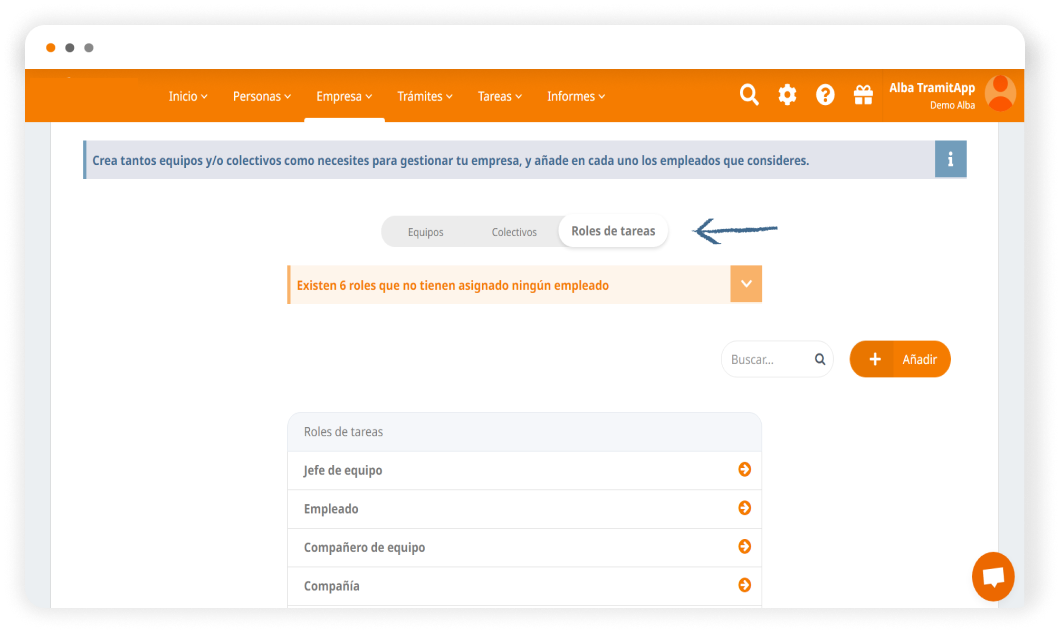The width and height of the screenshot is (1061, 633).
Task: Open the chat support bubble
Action: pyautogui.click(x=993, y=577)
